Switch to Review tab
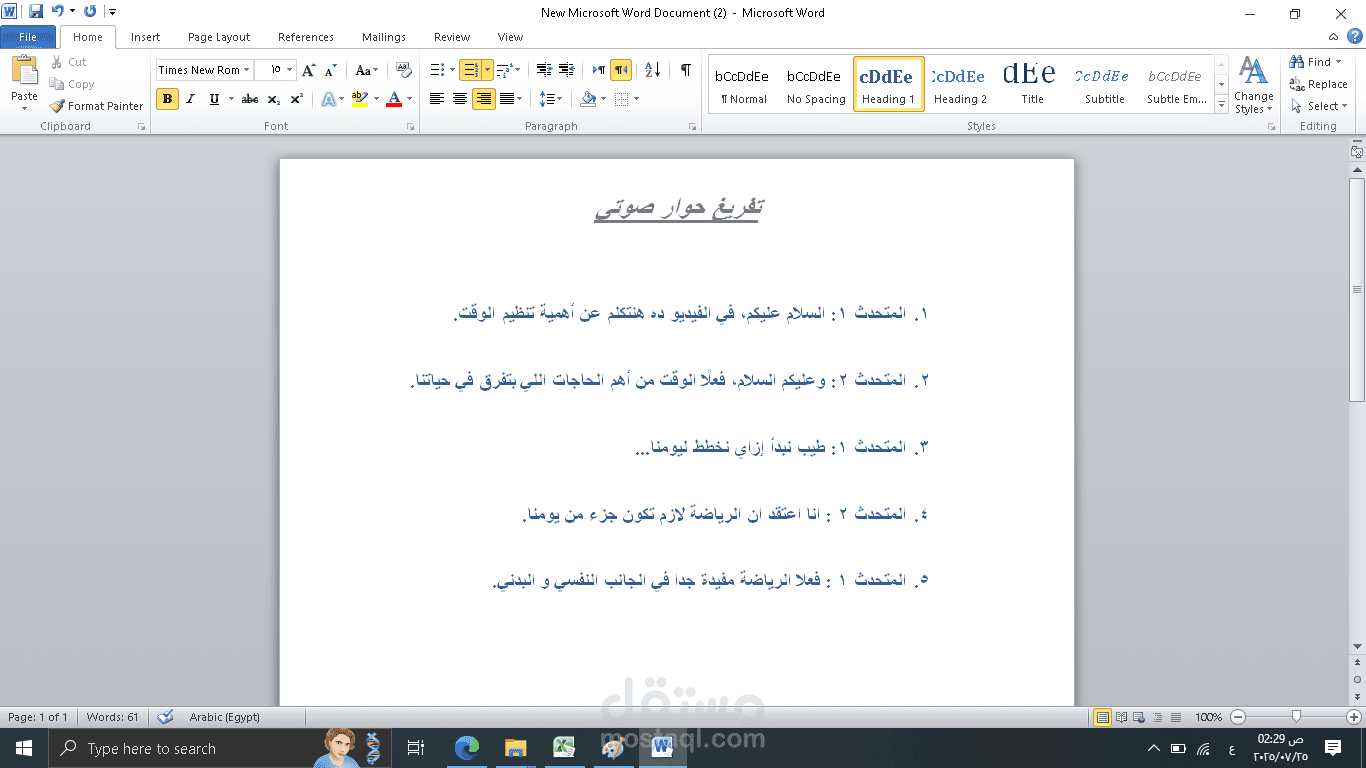The height and width of the screenshot is (768, 1366). pyautogui.click(x=452, y=37)
